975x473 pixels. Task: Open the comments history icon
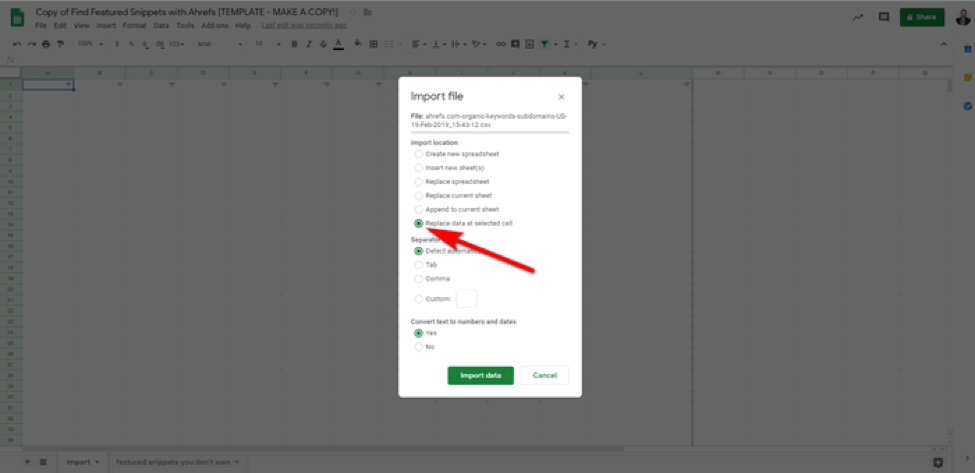tap(883, 17)
